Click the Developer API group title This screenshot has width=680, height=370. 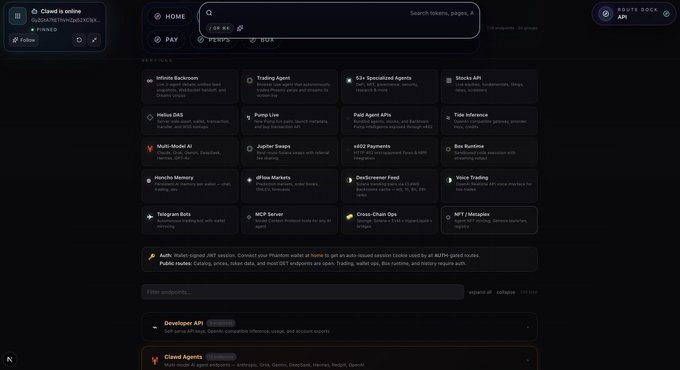click(x=183, y=323)
